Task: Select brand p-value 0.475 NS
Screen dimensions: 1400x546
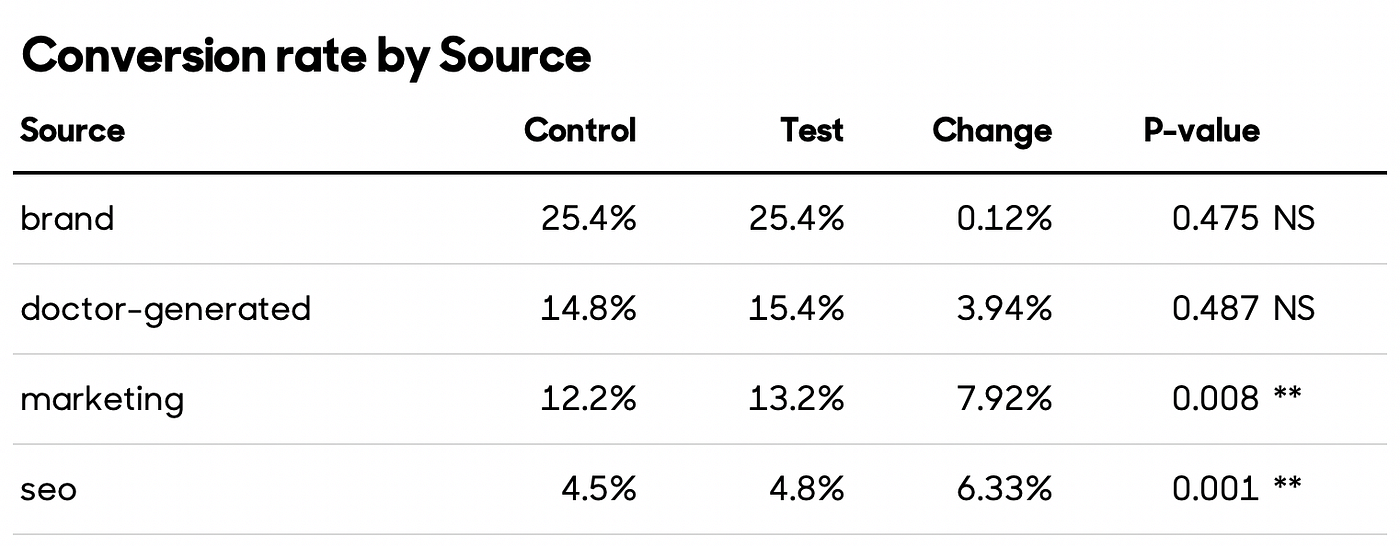Action: pyautogui.click(x=1244, y=218)
